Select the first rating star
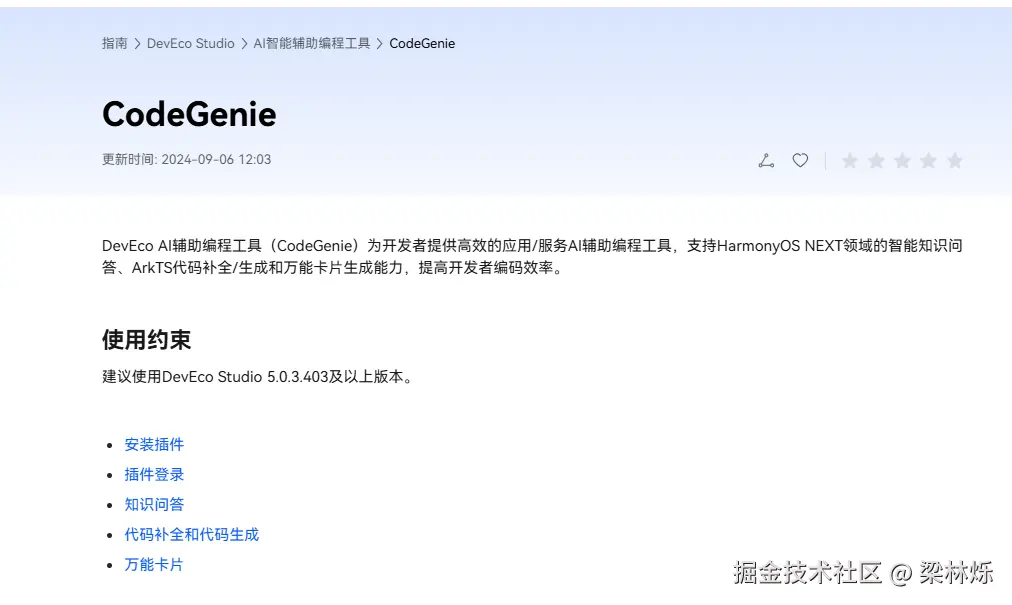 849,160
